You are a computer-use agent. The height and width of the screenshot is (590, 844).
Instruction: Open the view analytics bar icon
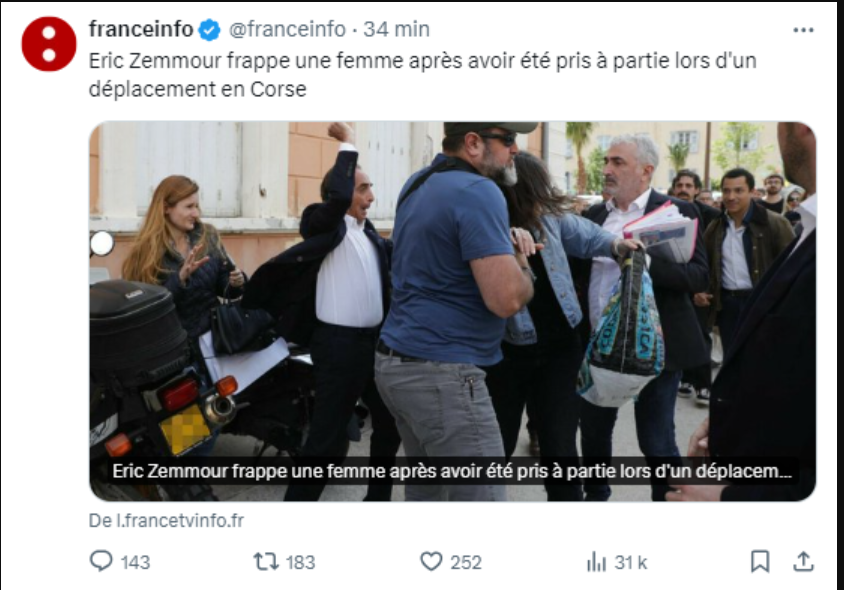[x=596, y=561]
